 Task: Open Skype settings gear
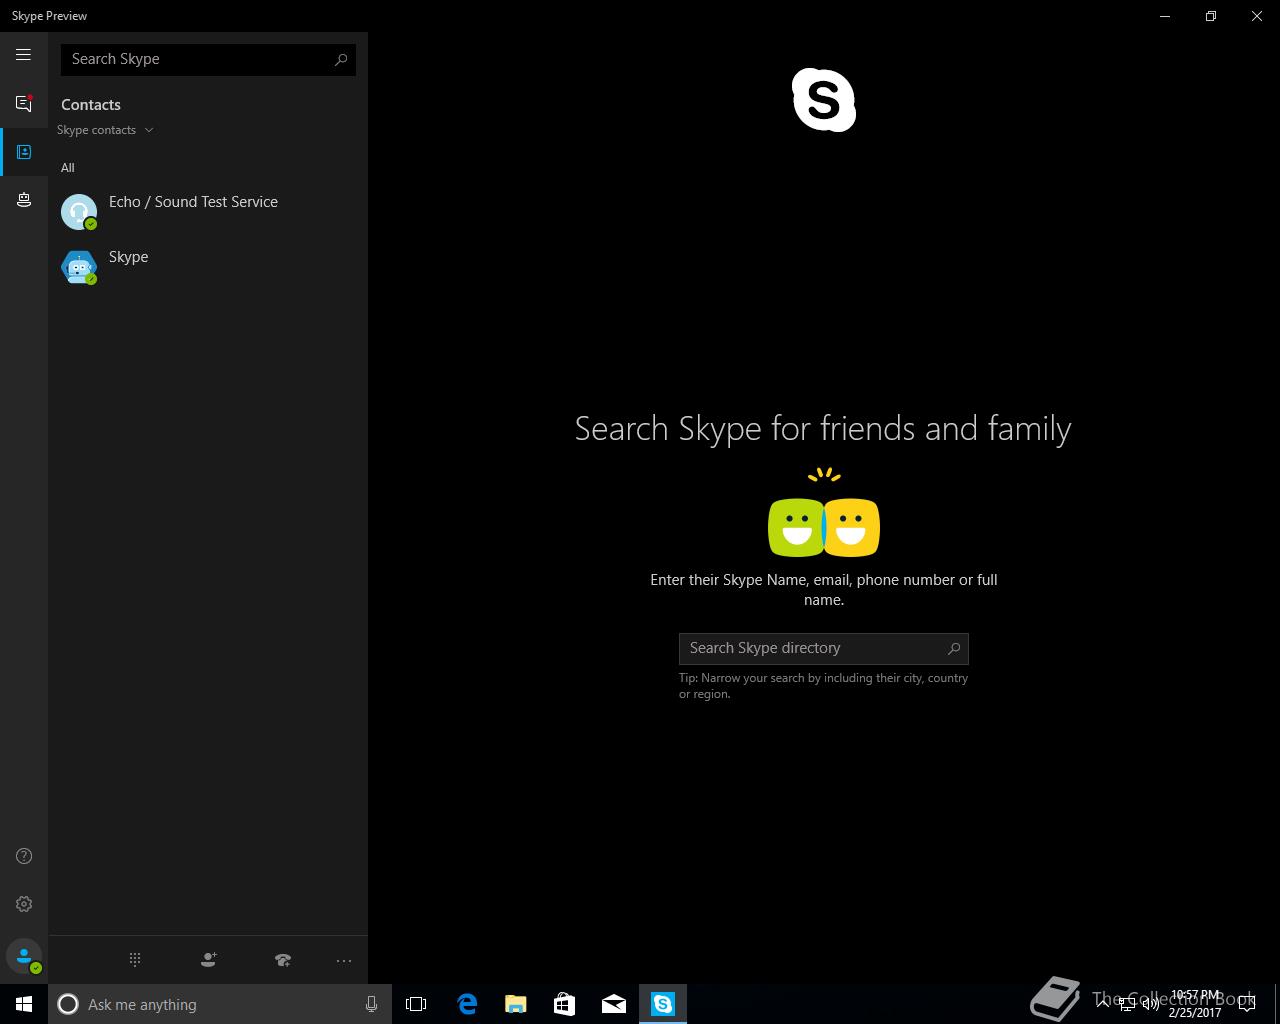24,904
